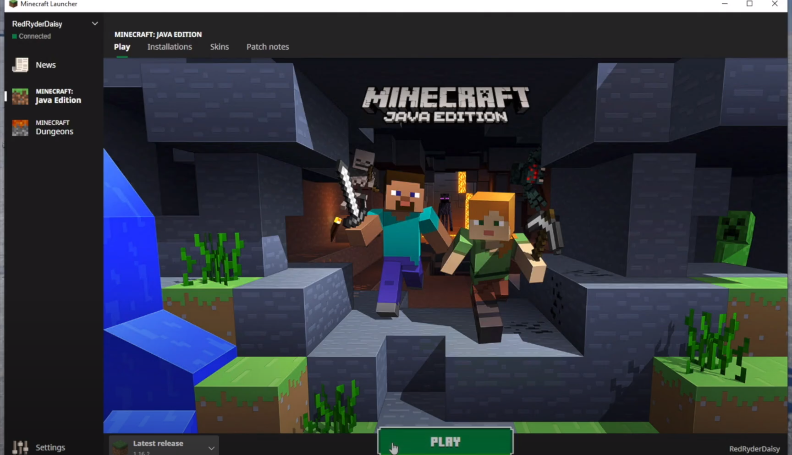Click the Minecraft Java Edition logo artwork

point(446,105)
